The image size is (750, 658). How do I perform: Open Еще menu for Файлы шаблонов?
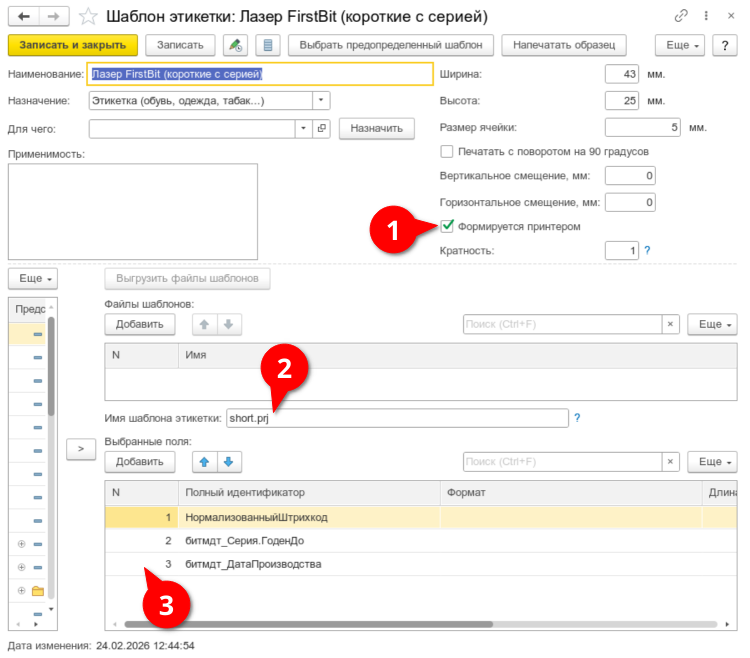712,324
